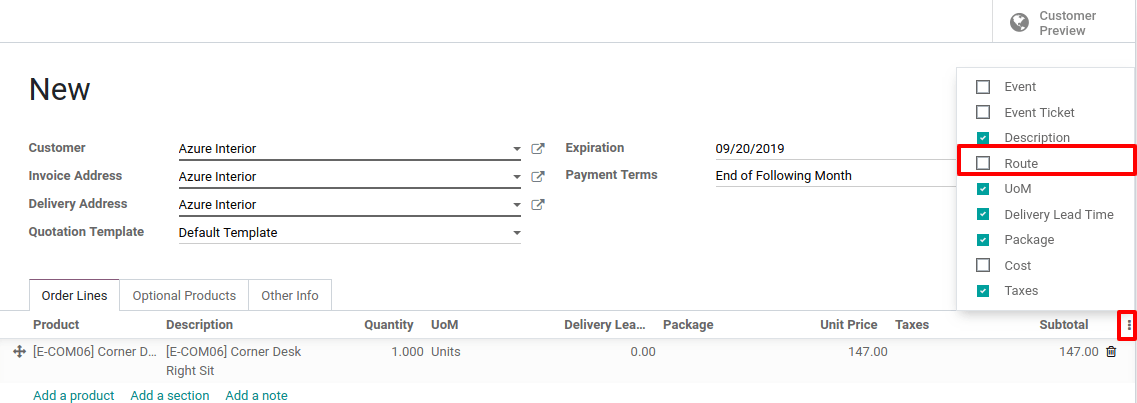1137x403 pixels.
Task: Click the drag handle on order line
Action: (19, 352)
